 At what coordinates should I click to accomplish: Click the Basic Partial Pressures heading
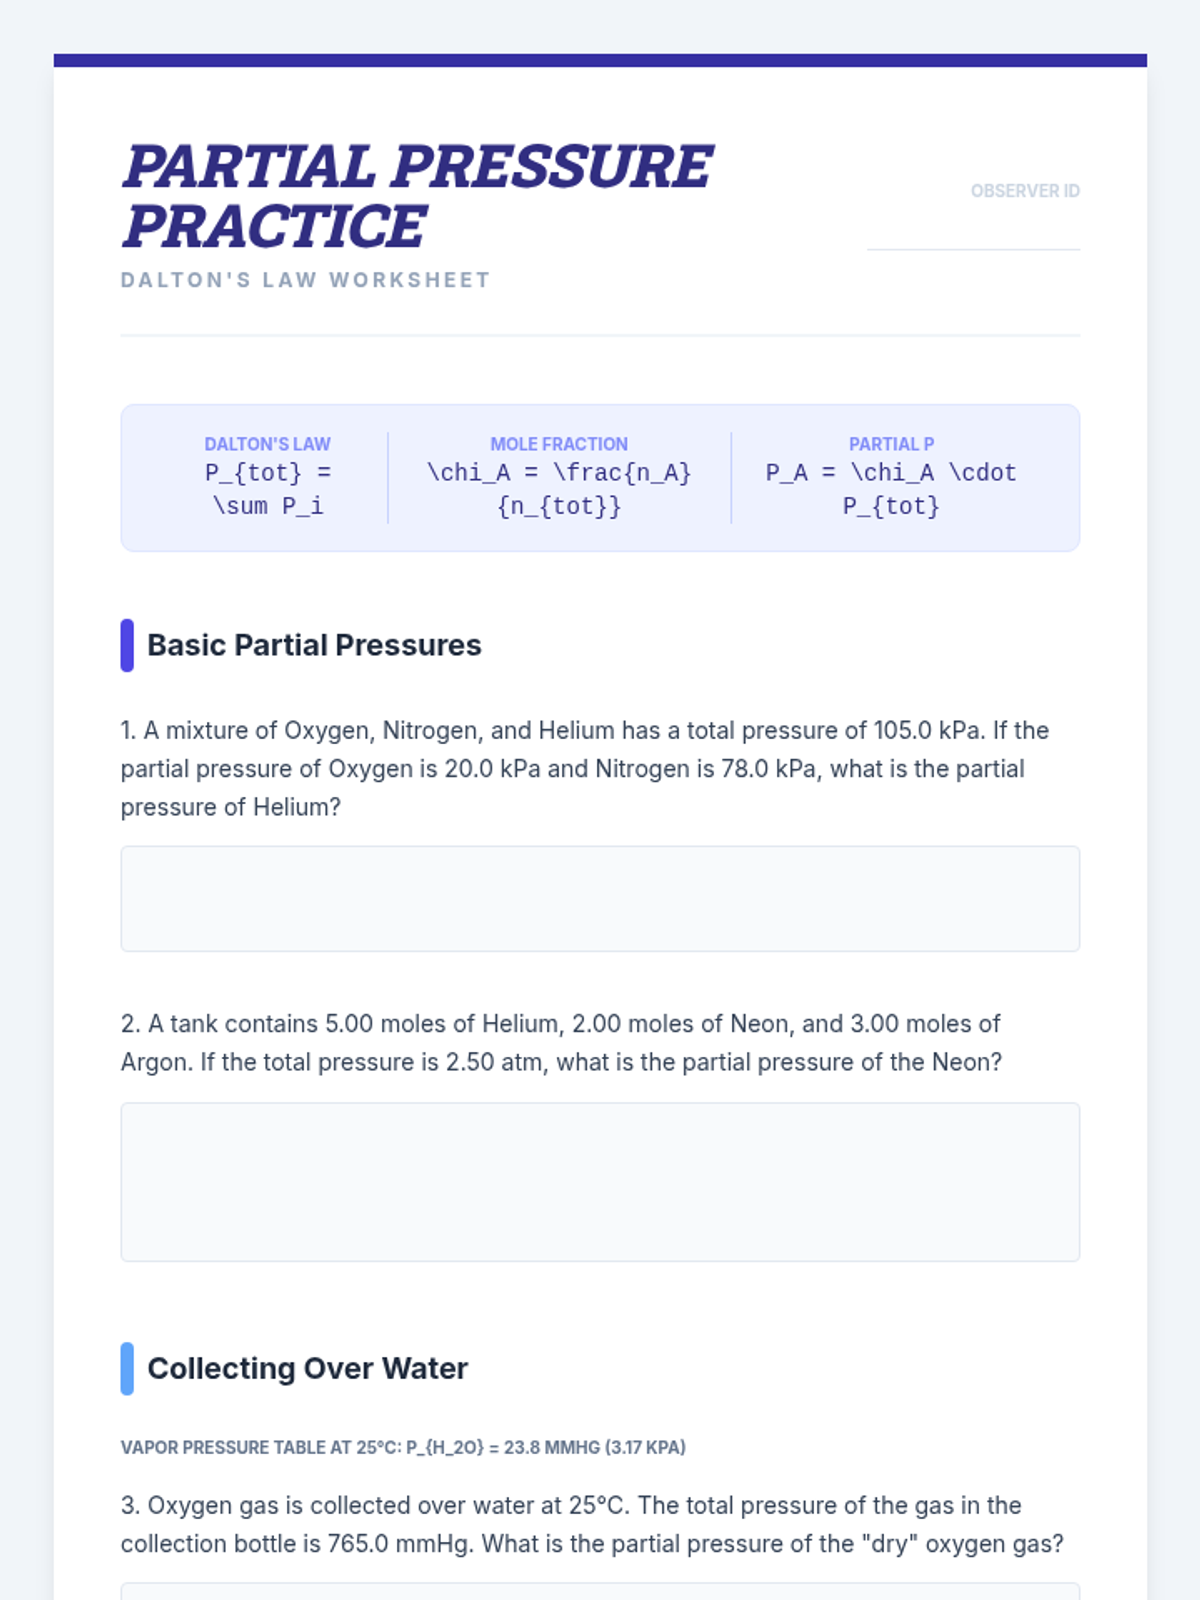pos(314,645)
